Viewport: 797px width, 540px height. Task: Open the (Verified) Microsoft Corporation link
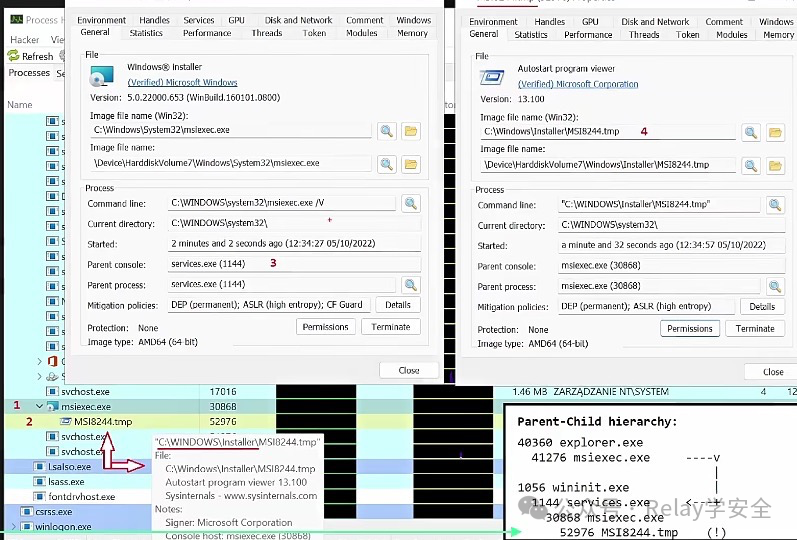[x=578, y=84]
